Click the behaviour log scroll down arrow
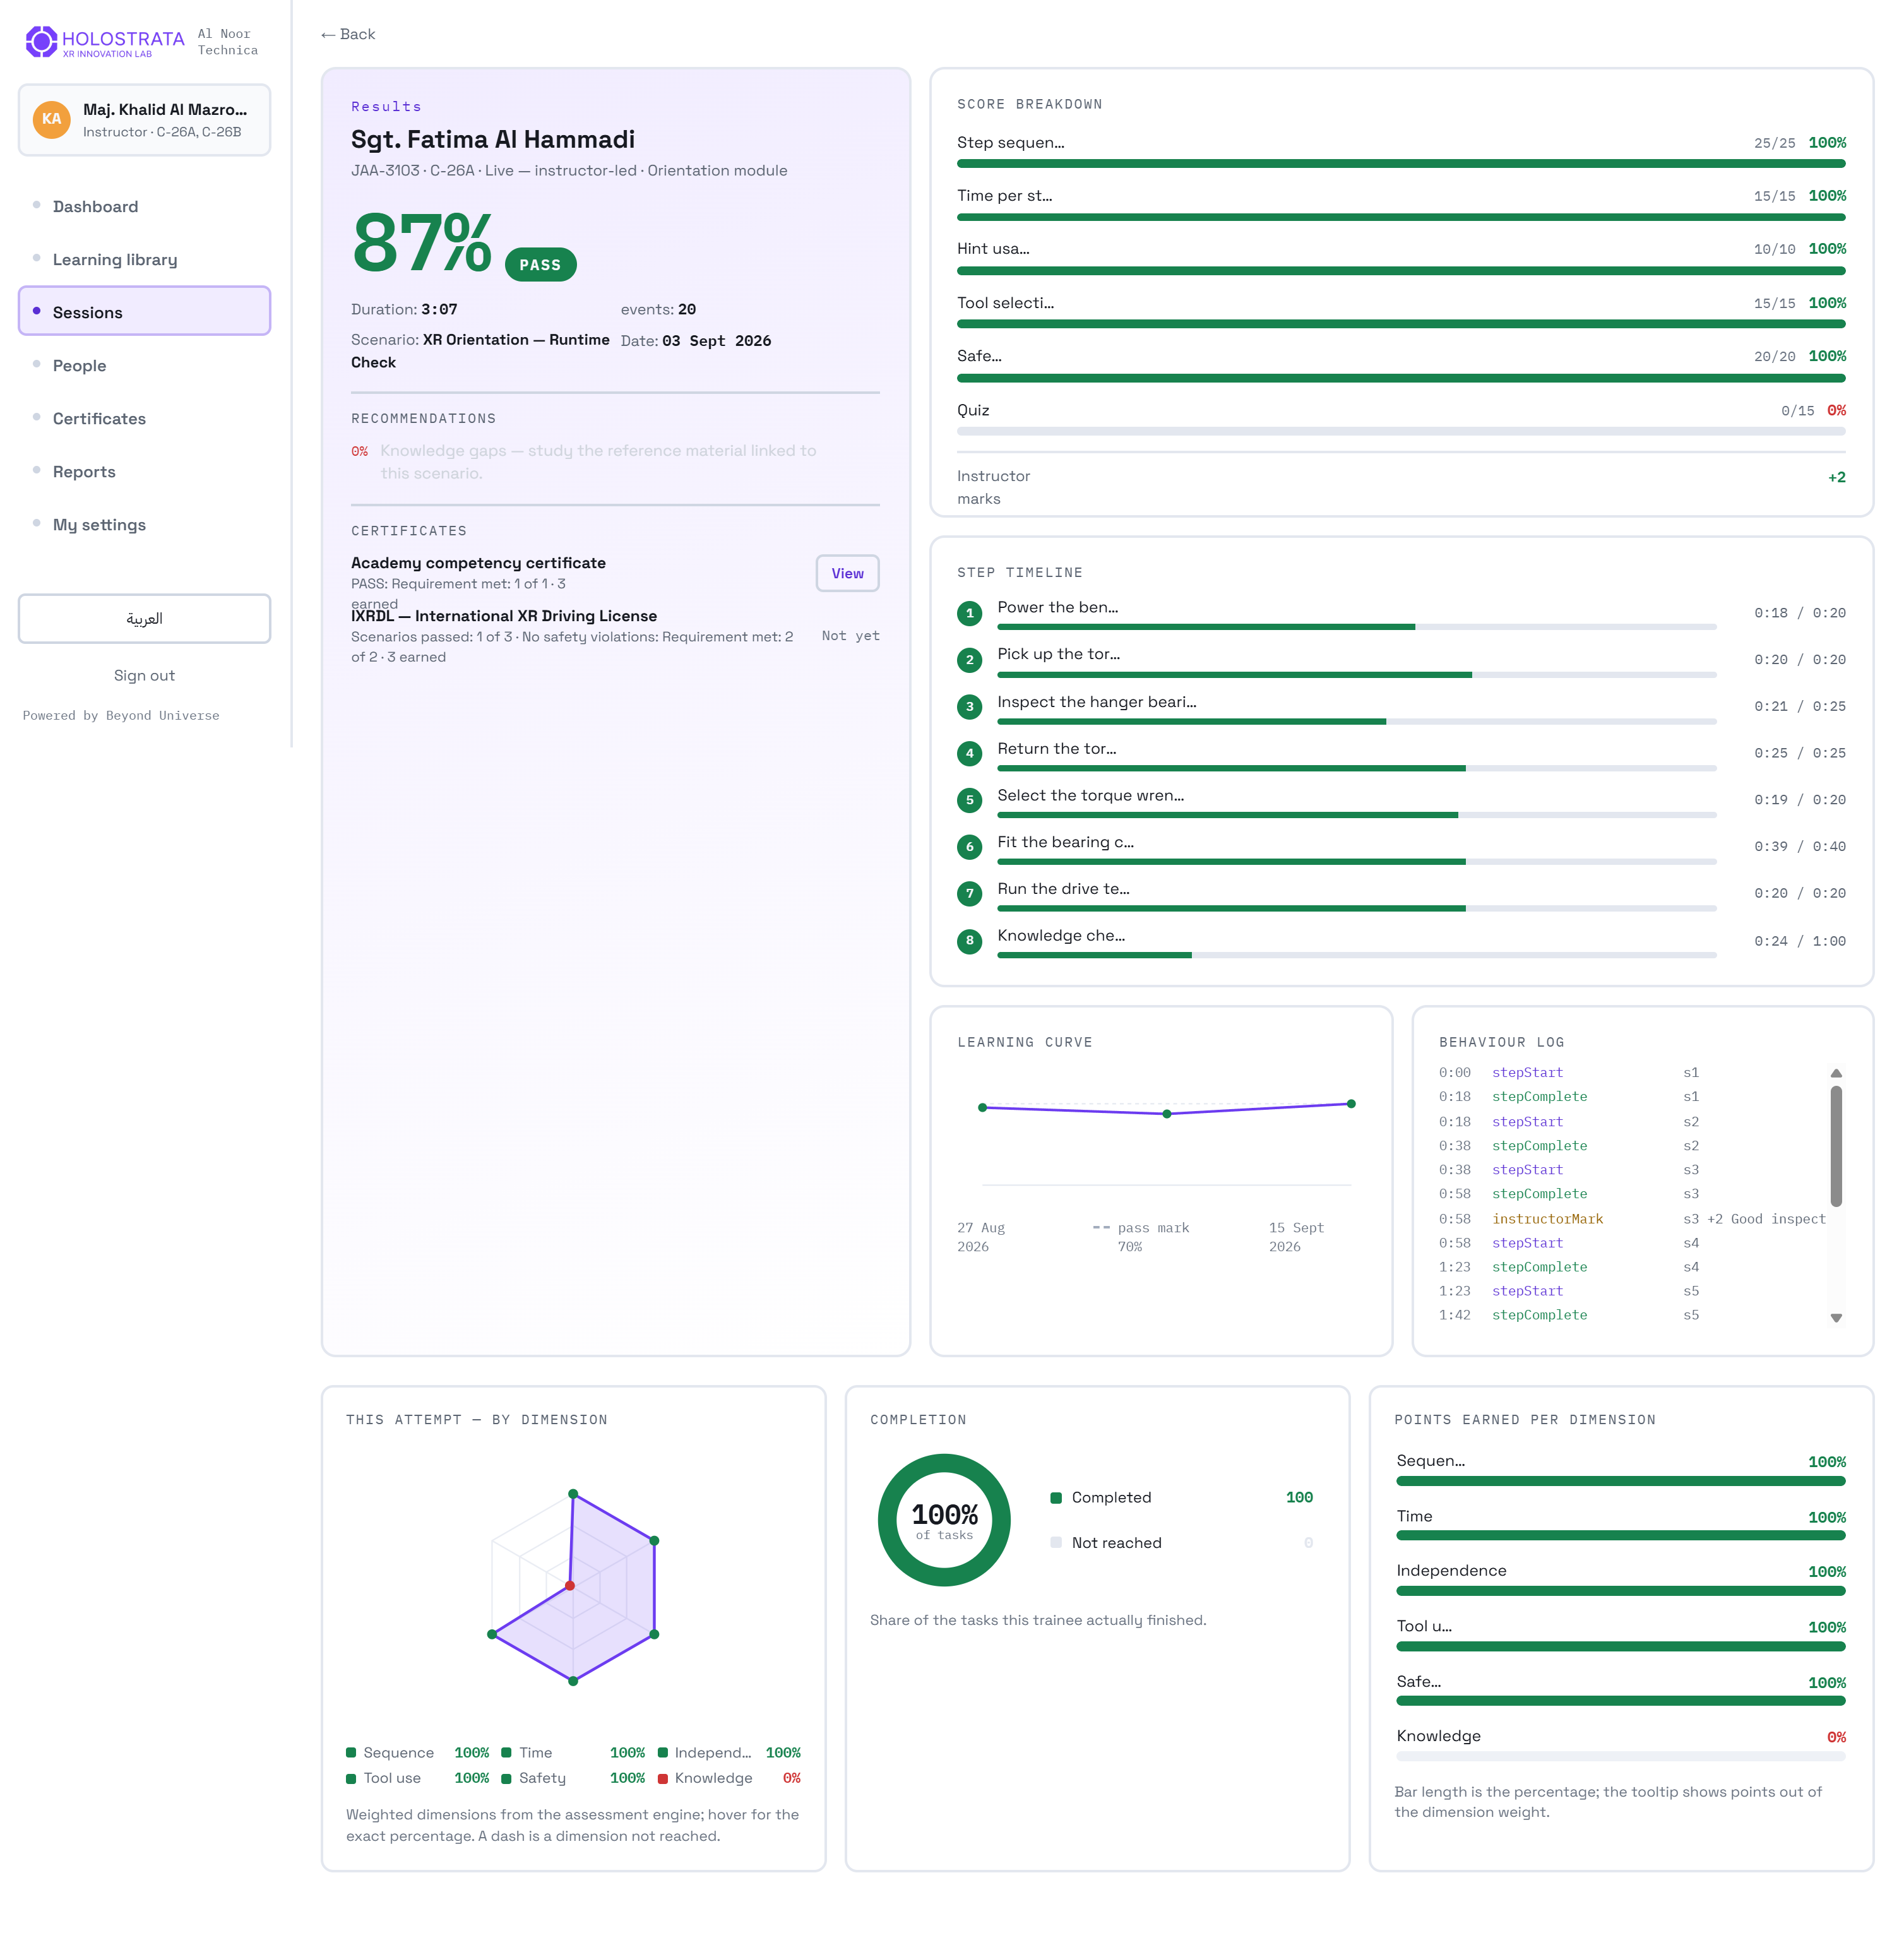Screen dimensions: 1904x1933 pyautogui.click(x=1836, y=1318)
